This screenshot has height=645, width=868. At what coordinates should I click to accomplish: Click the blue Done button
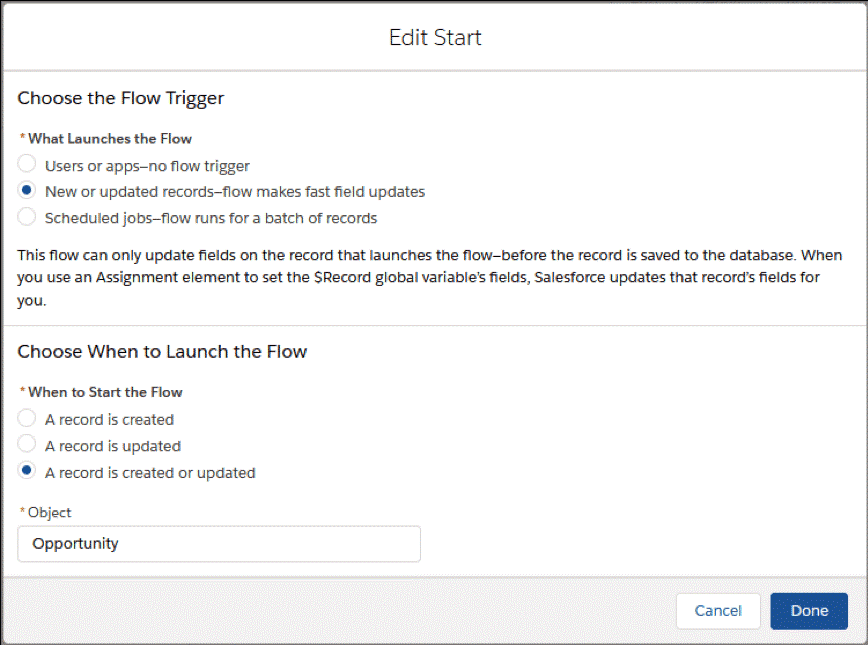pos(808,611)
